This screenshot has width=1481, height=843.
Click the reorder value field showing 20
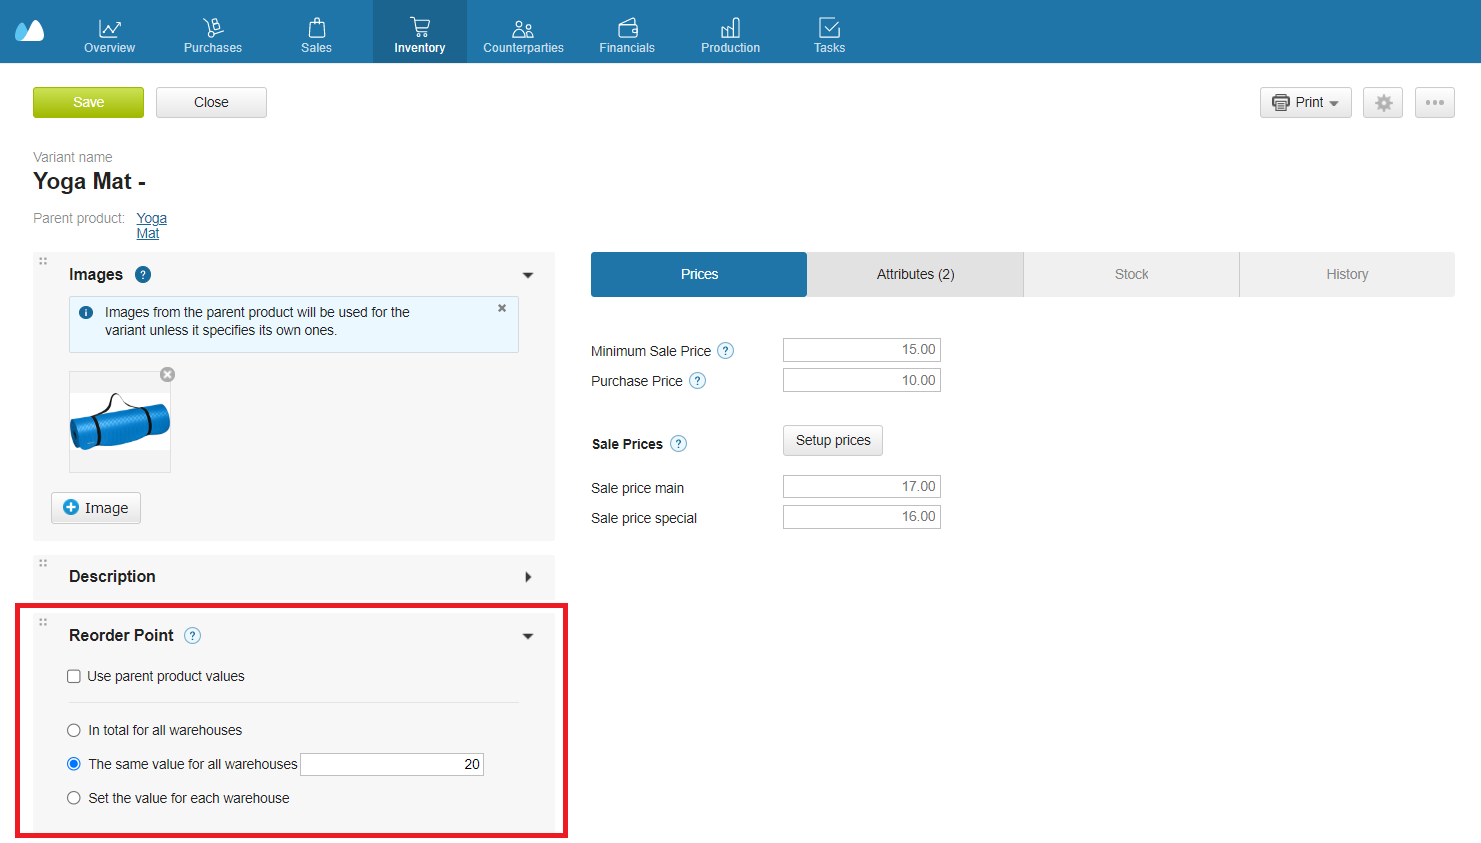click(x=392, y=764)
